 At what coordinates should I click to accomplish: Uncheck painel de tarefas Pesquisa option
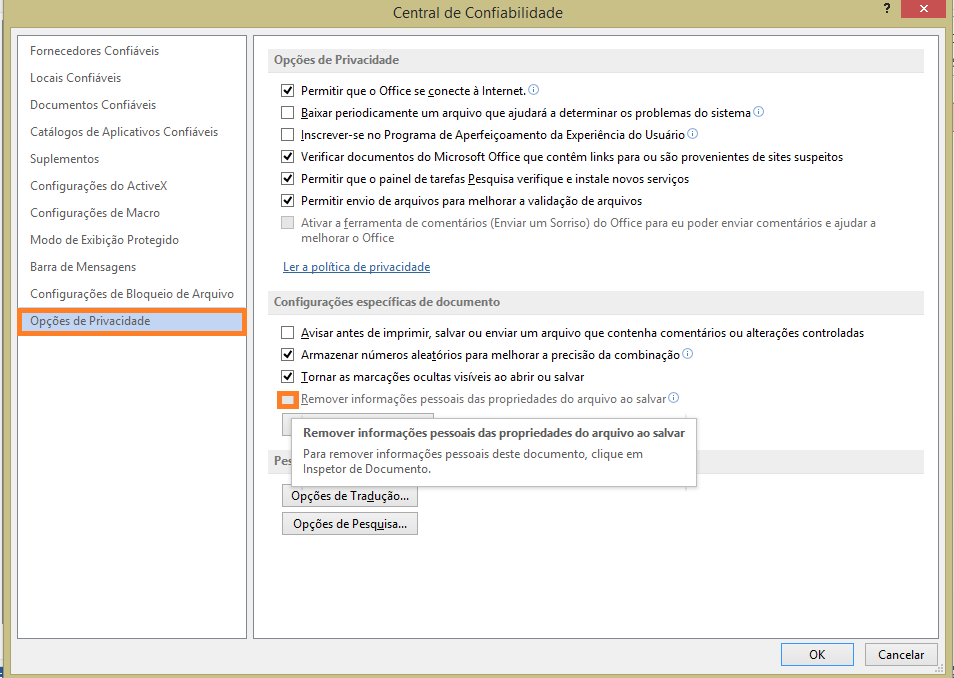point(287,178)
